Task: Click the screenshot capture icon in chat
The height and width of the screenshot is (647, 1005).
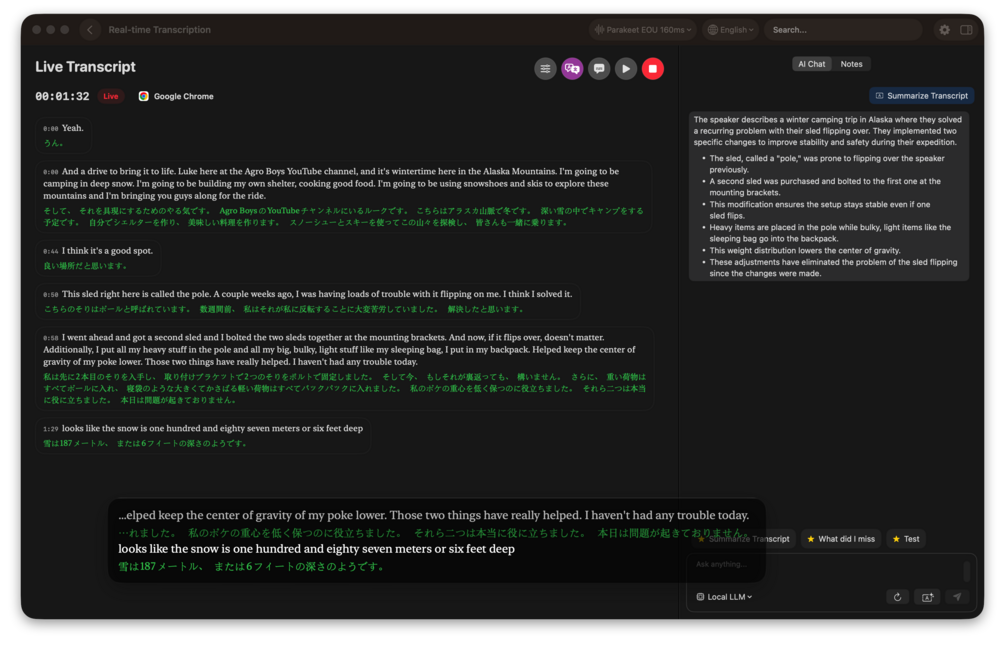Action: (x=927, y=597)
